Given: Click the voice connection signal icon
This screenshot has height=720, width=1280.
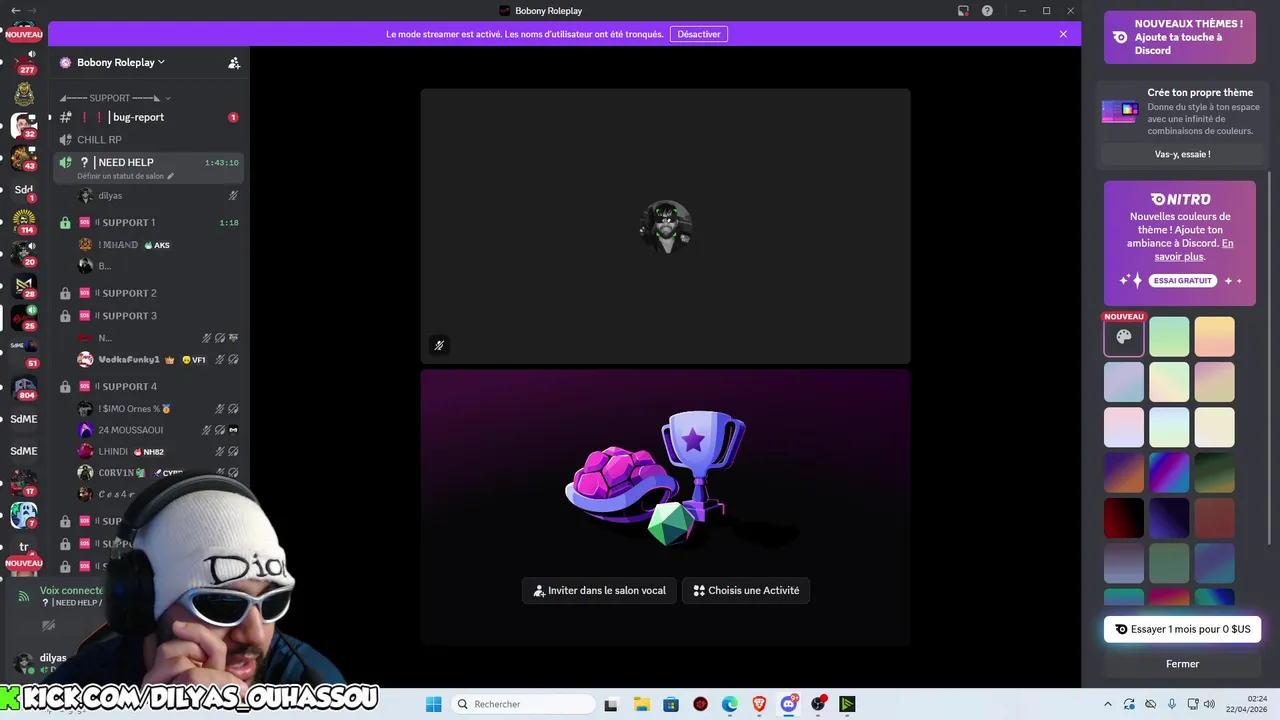Looking at the screenshot, I should point(24,596).
